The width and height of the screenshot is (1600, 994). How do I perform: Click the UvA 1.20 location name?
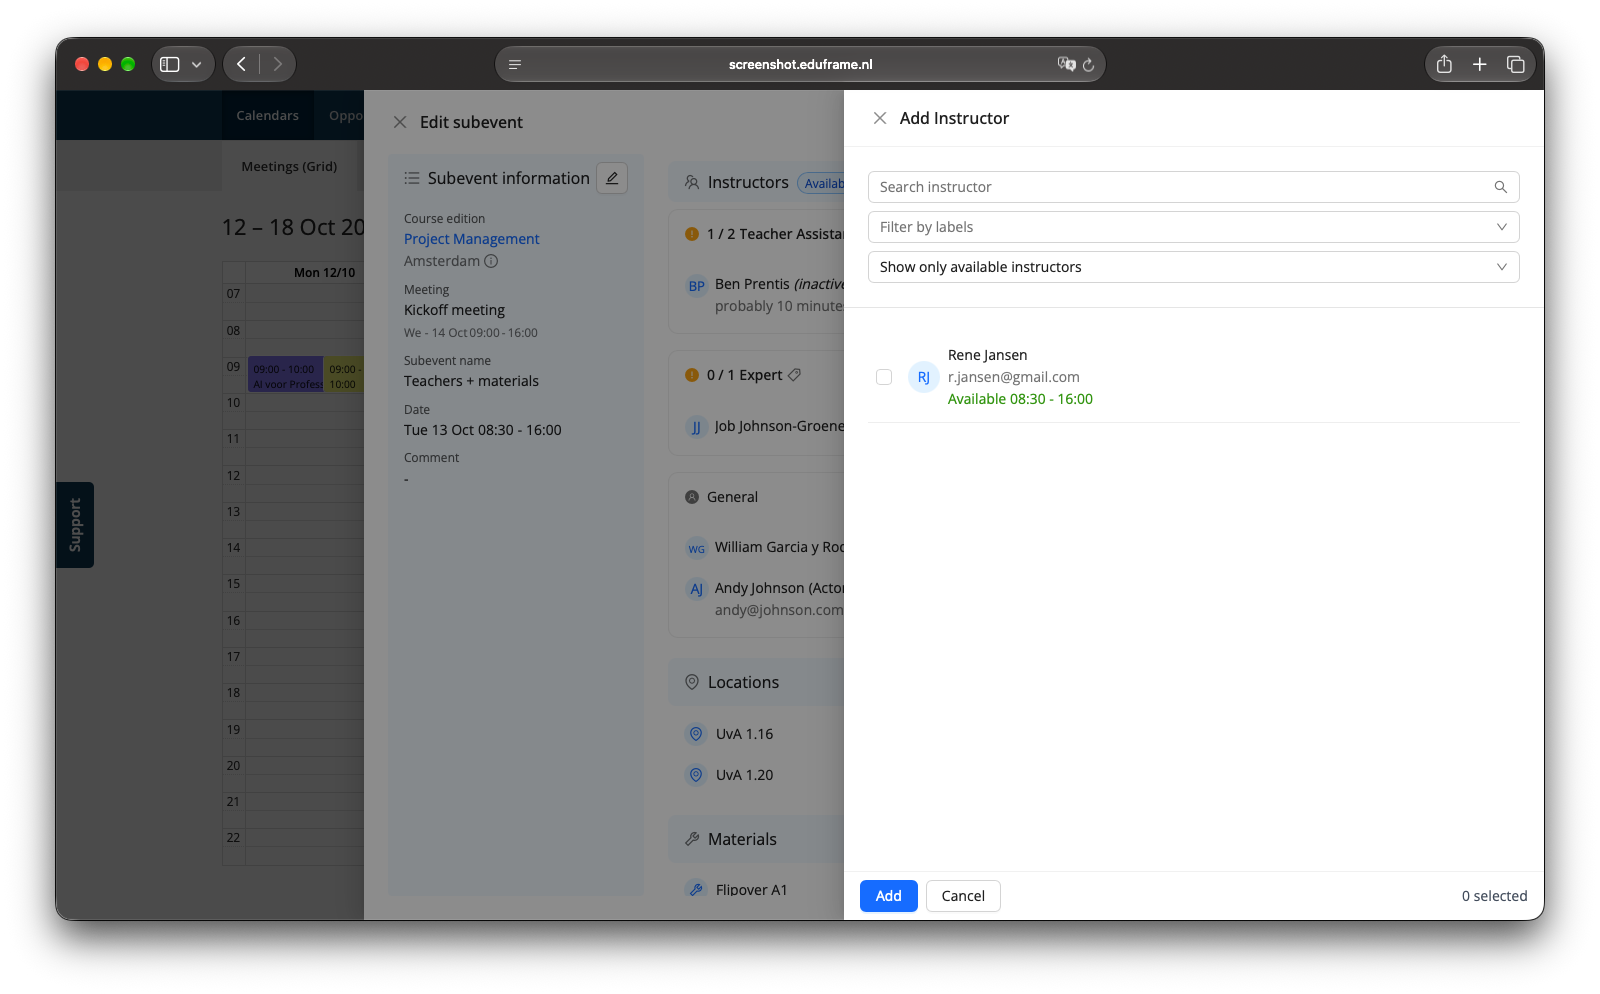click(745, 775)
